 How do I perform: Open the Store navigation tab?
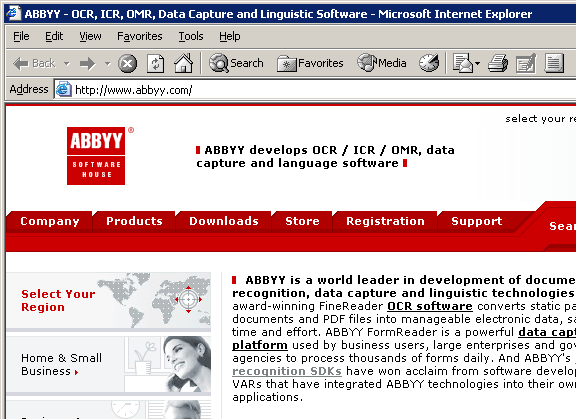302,221
